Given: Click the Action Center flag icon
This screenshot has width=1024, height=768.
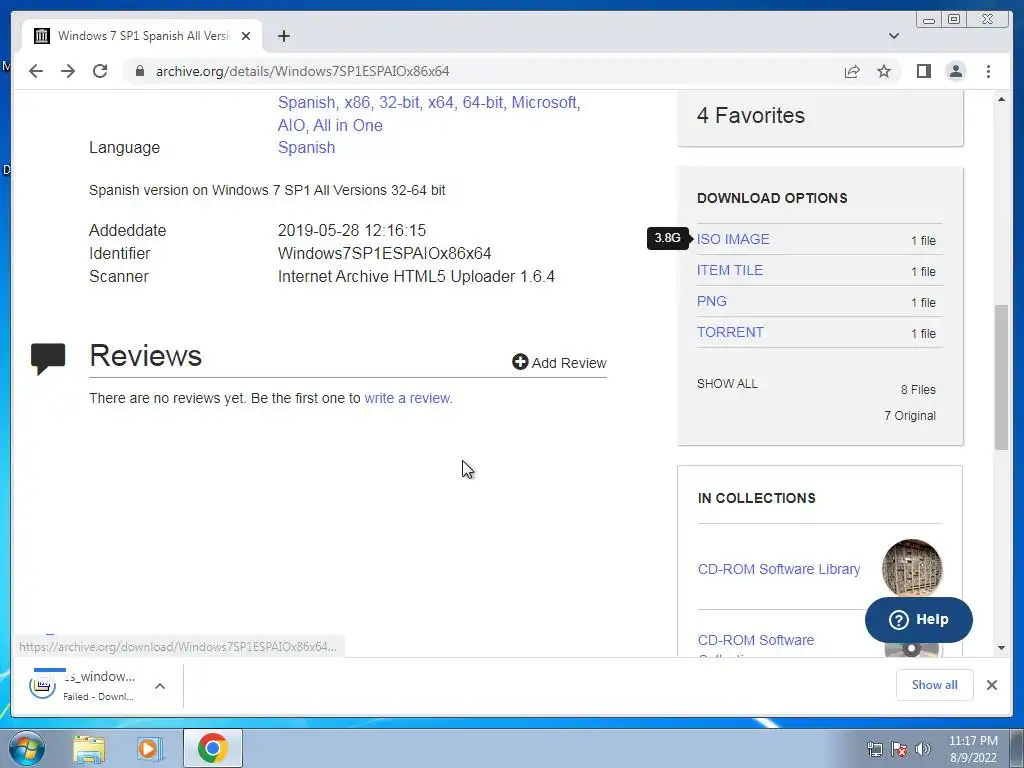Looking at the screenshot, I should click(x=899, y=749).
